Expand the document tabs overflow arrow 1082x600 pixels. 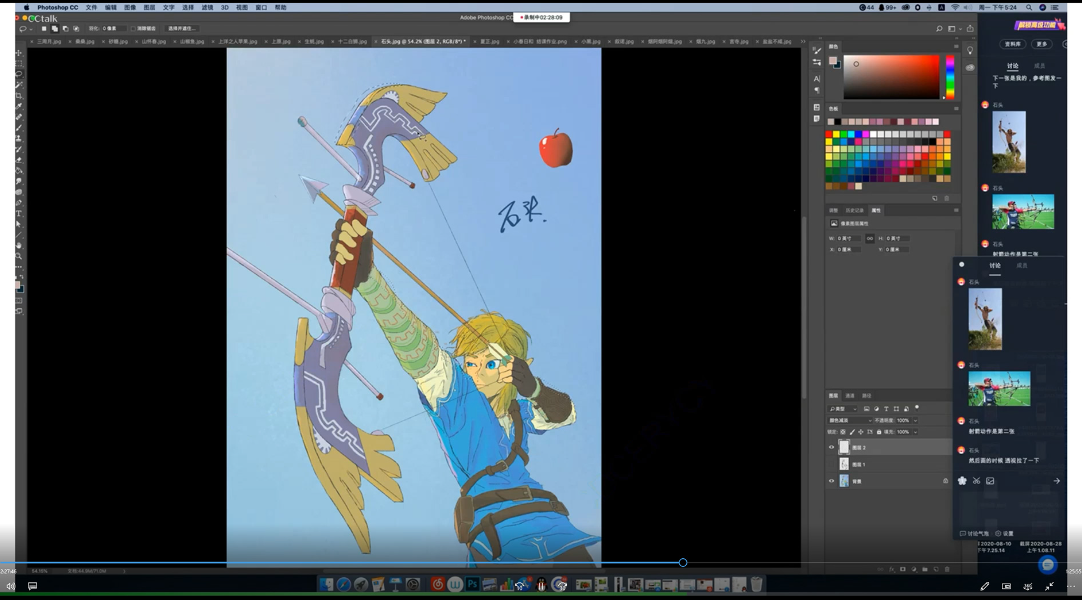coord(803,41)
